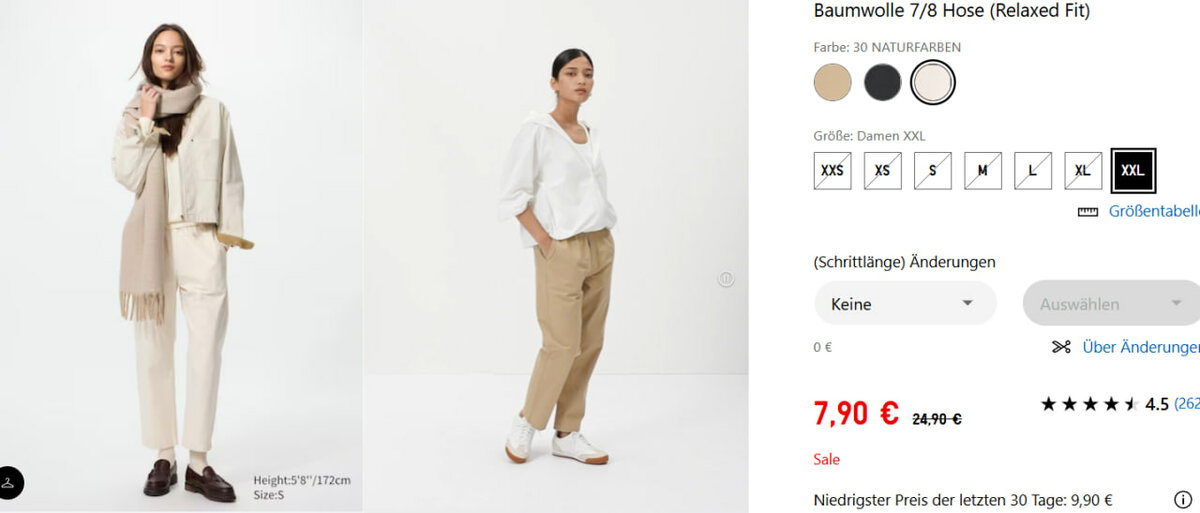The height and width of the screenshot is (513, 1200).
Task: Choose the natural white color swatch
Action: coord(934,82)
